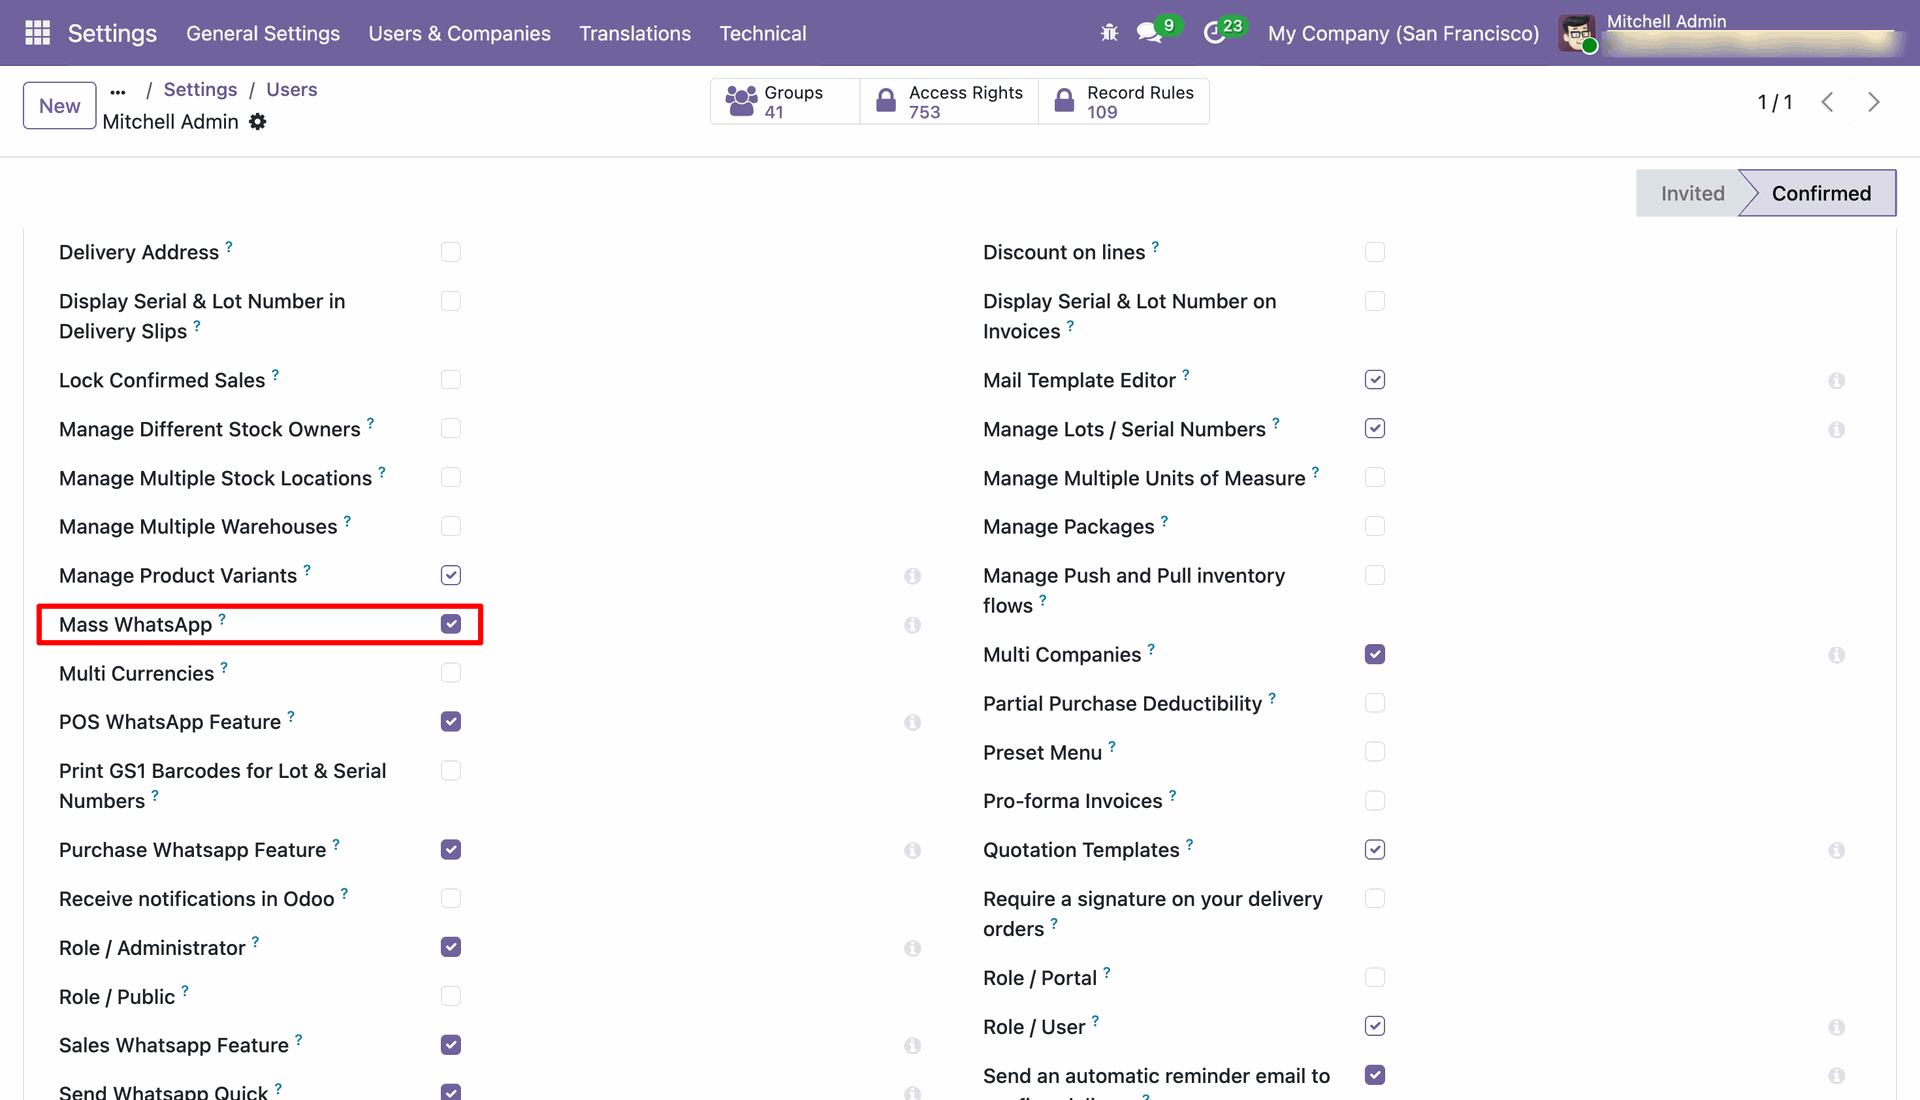Click info icon for Purchase Whatsapp Feature
The width and height of the screenshot is (1920, 1100).
tap(912, 850)
